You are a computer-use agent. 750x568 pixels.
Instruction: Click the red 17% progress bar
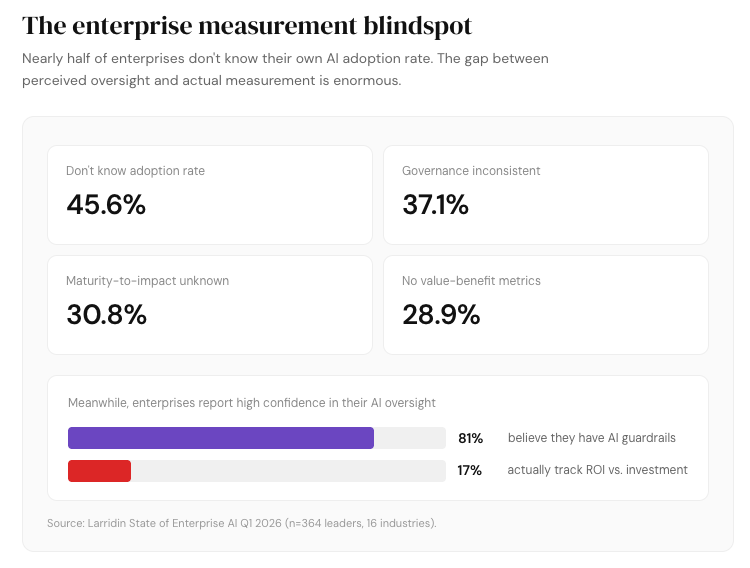[99, 470]
